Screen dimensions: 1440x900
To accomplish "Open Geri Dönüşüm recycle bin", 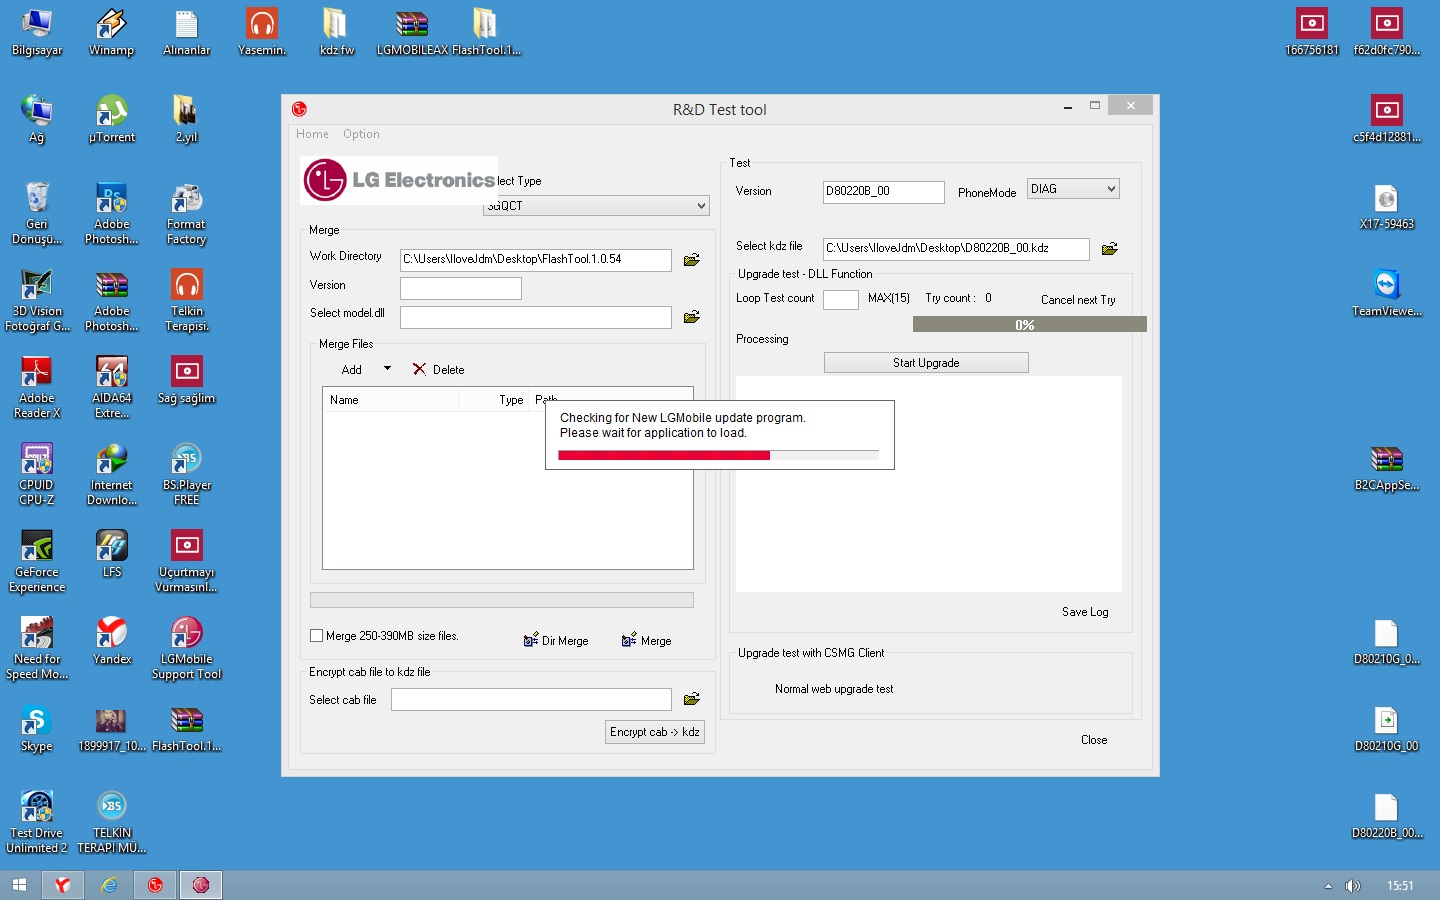I will coord(37,213).
